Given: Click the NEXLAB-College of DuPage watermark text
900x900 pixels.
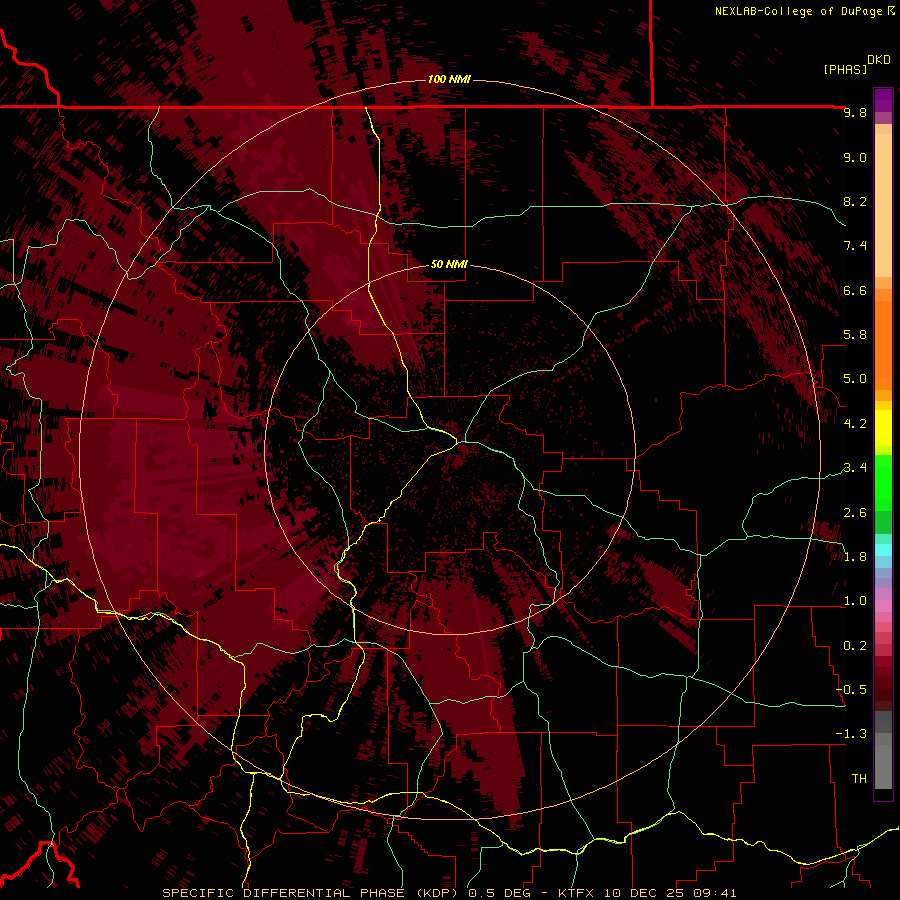Looking at the screenshot, I should [798, 11].
